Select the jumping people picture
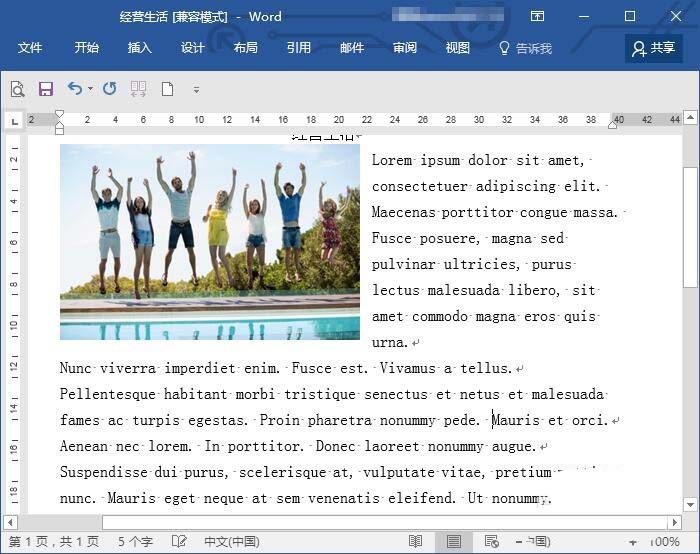The image size is (700, 554). (209, 242)
